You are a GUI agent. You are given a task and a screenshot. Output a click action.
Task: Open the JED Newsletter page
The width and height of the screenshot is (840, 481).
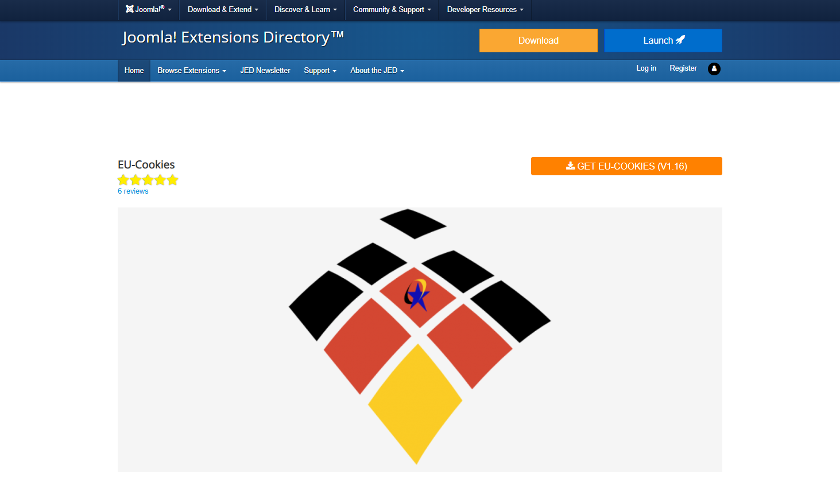coord(265,71)
